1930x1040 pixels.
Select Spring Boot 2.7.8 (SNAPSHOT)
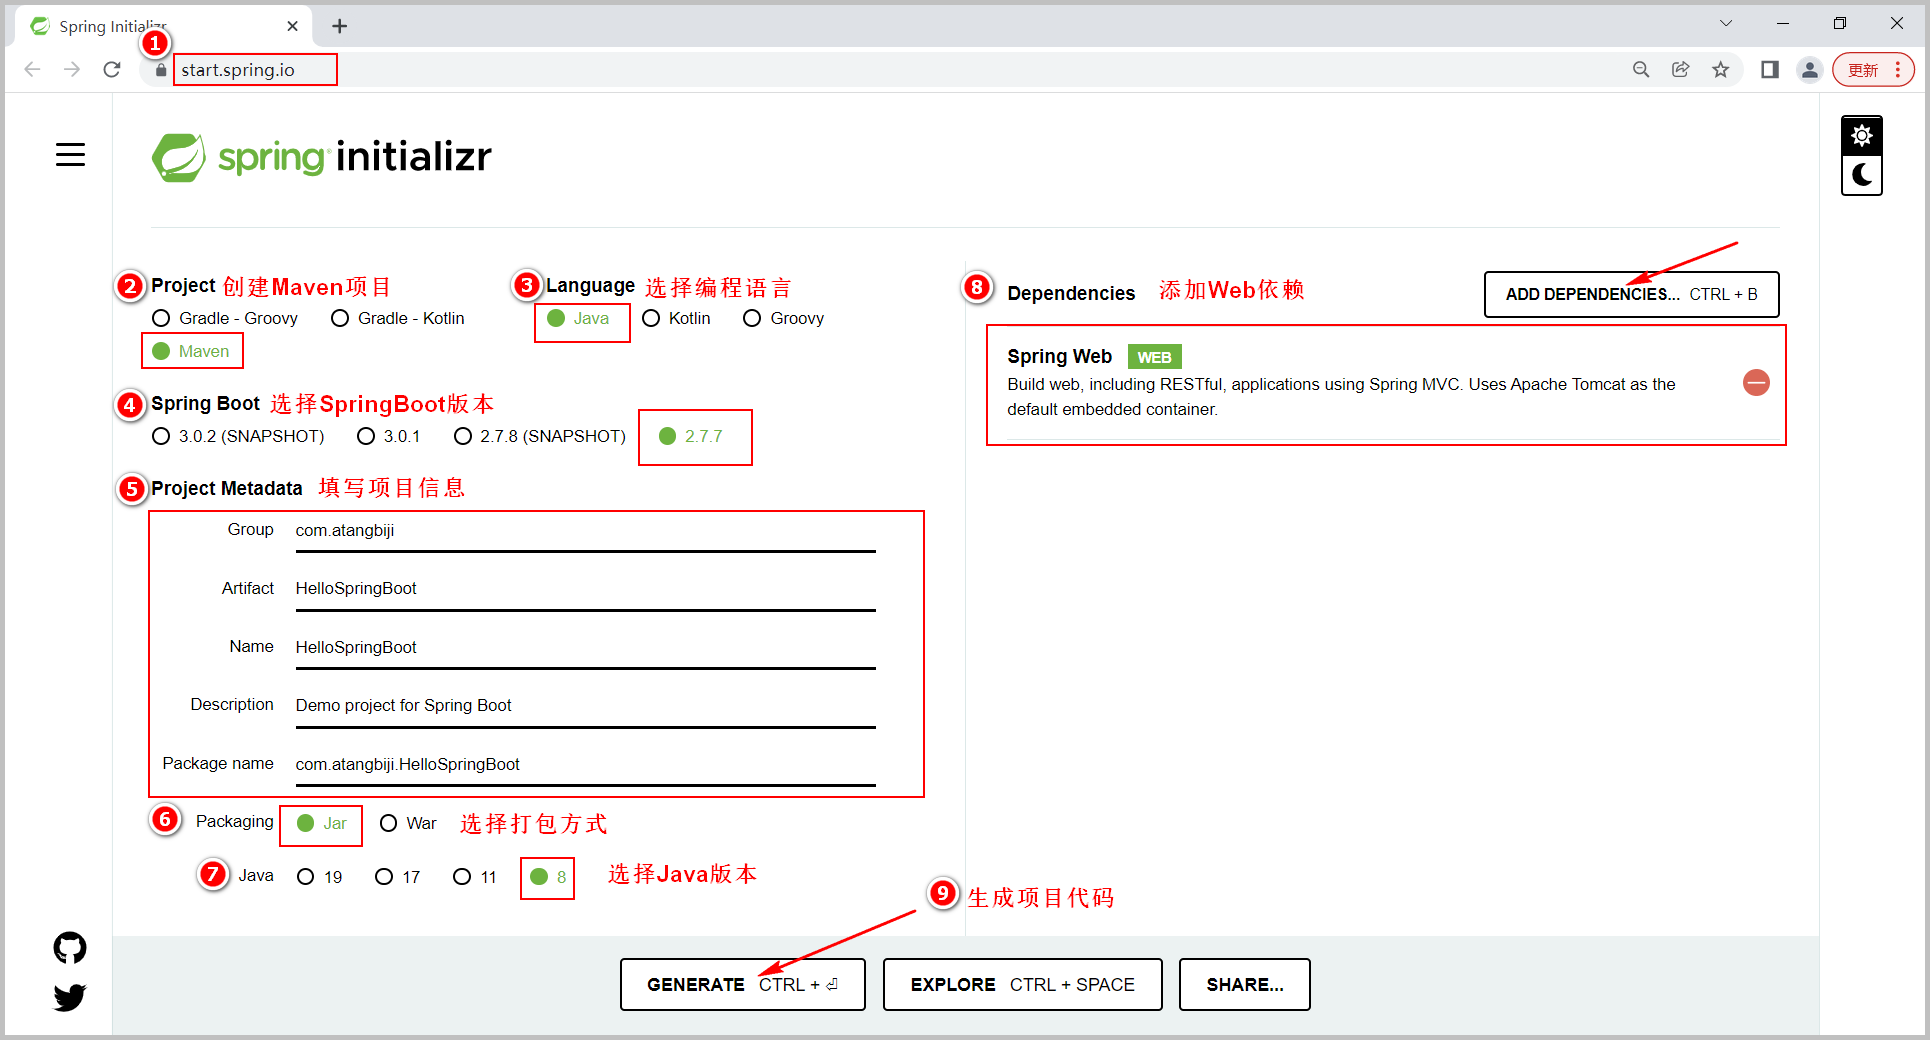[x=539, y=436]
